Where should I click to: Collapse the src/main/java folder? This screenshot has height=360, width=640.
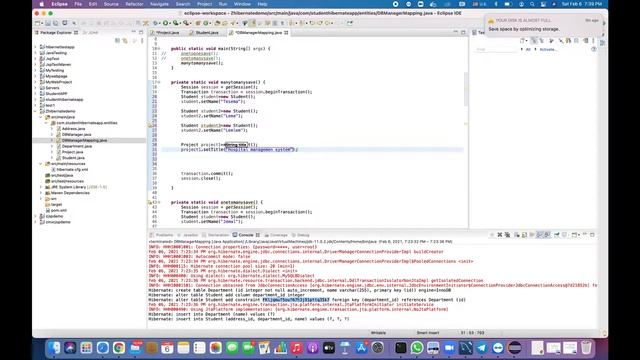[41, 117]
